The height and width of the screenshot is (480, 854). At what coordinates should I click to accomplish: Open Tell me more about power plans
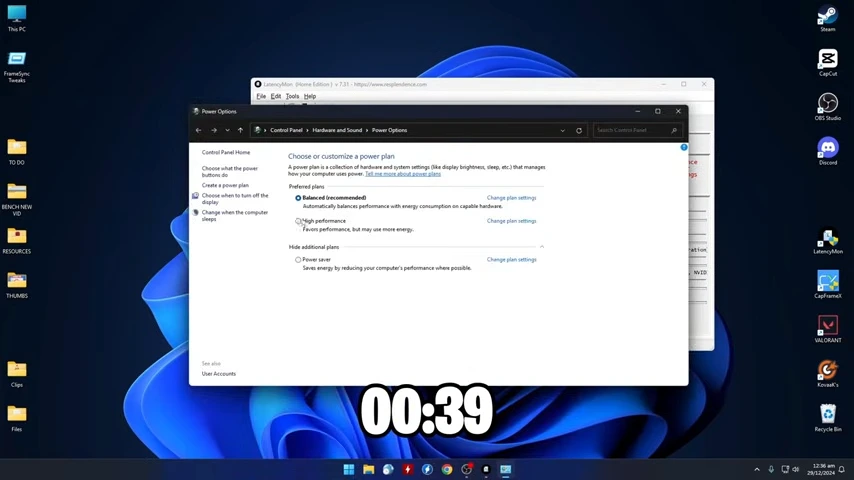[x=402, y=174]
